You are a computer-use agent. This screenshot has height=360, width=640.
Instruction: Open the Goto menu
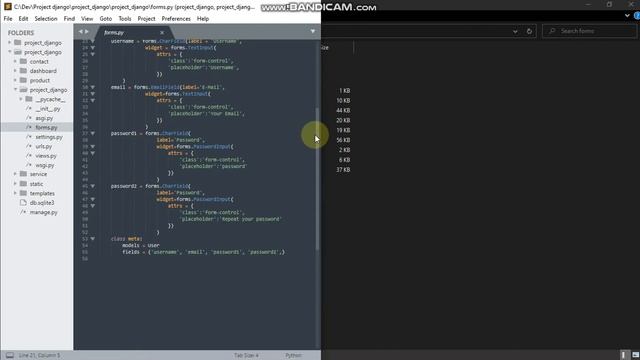[x=105, y=19]
